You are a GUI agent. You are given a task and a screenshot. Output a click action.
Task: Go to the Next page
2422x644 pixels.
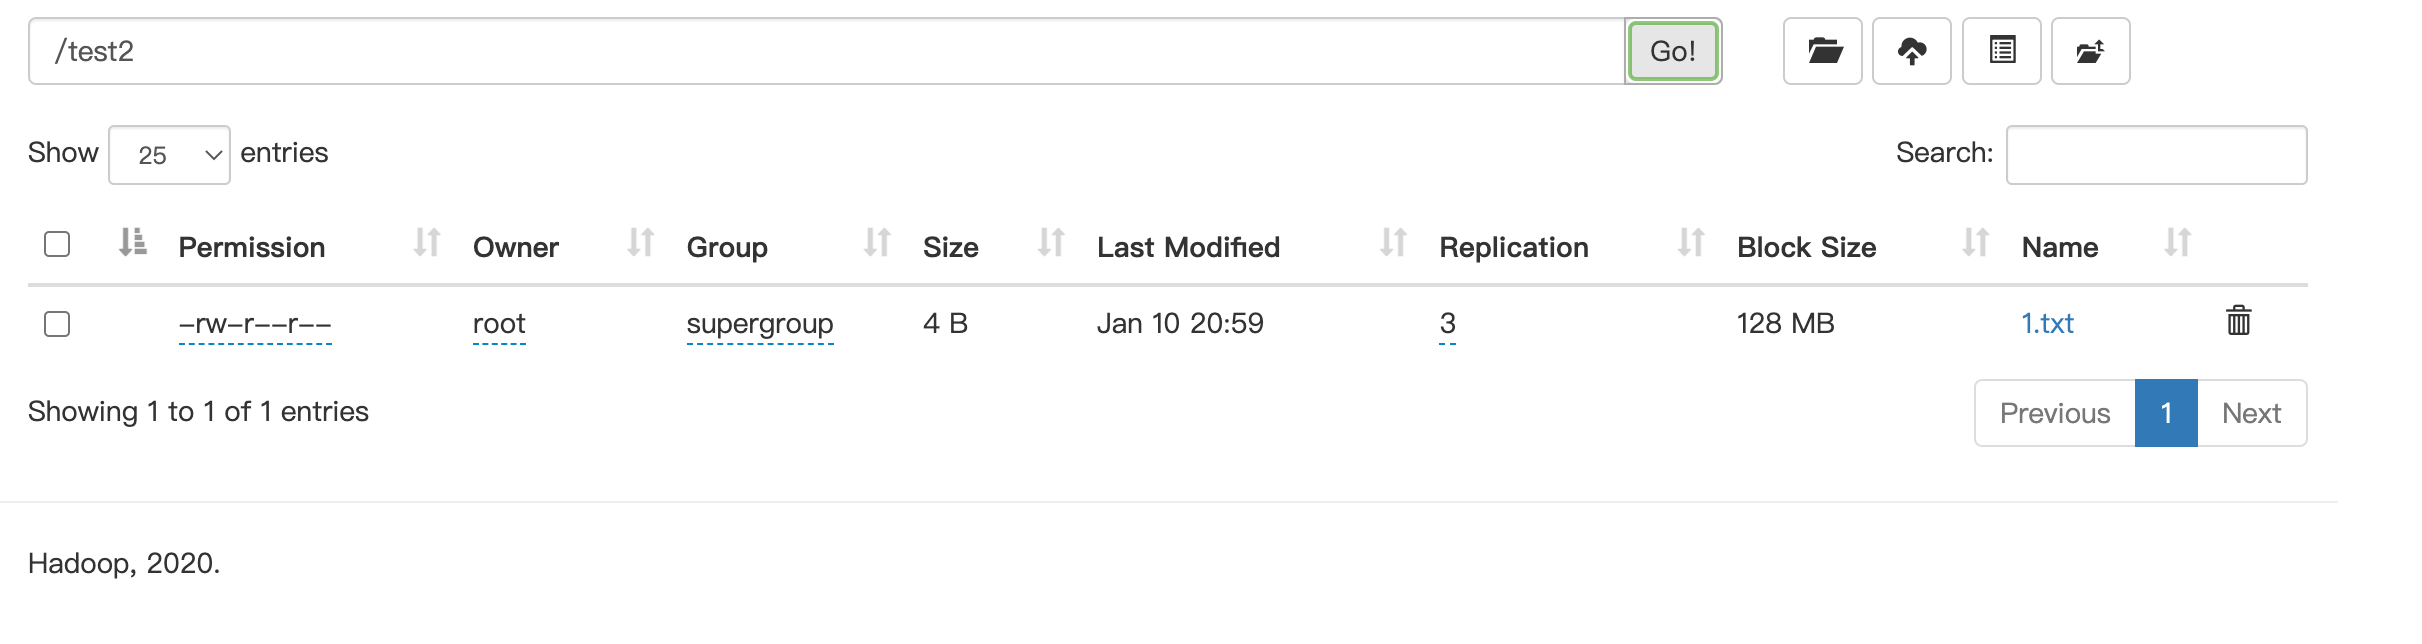pyautogui.click(x=2251, y=413)
